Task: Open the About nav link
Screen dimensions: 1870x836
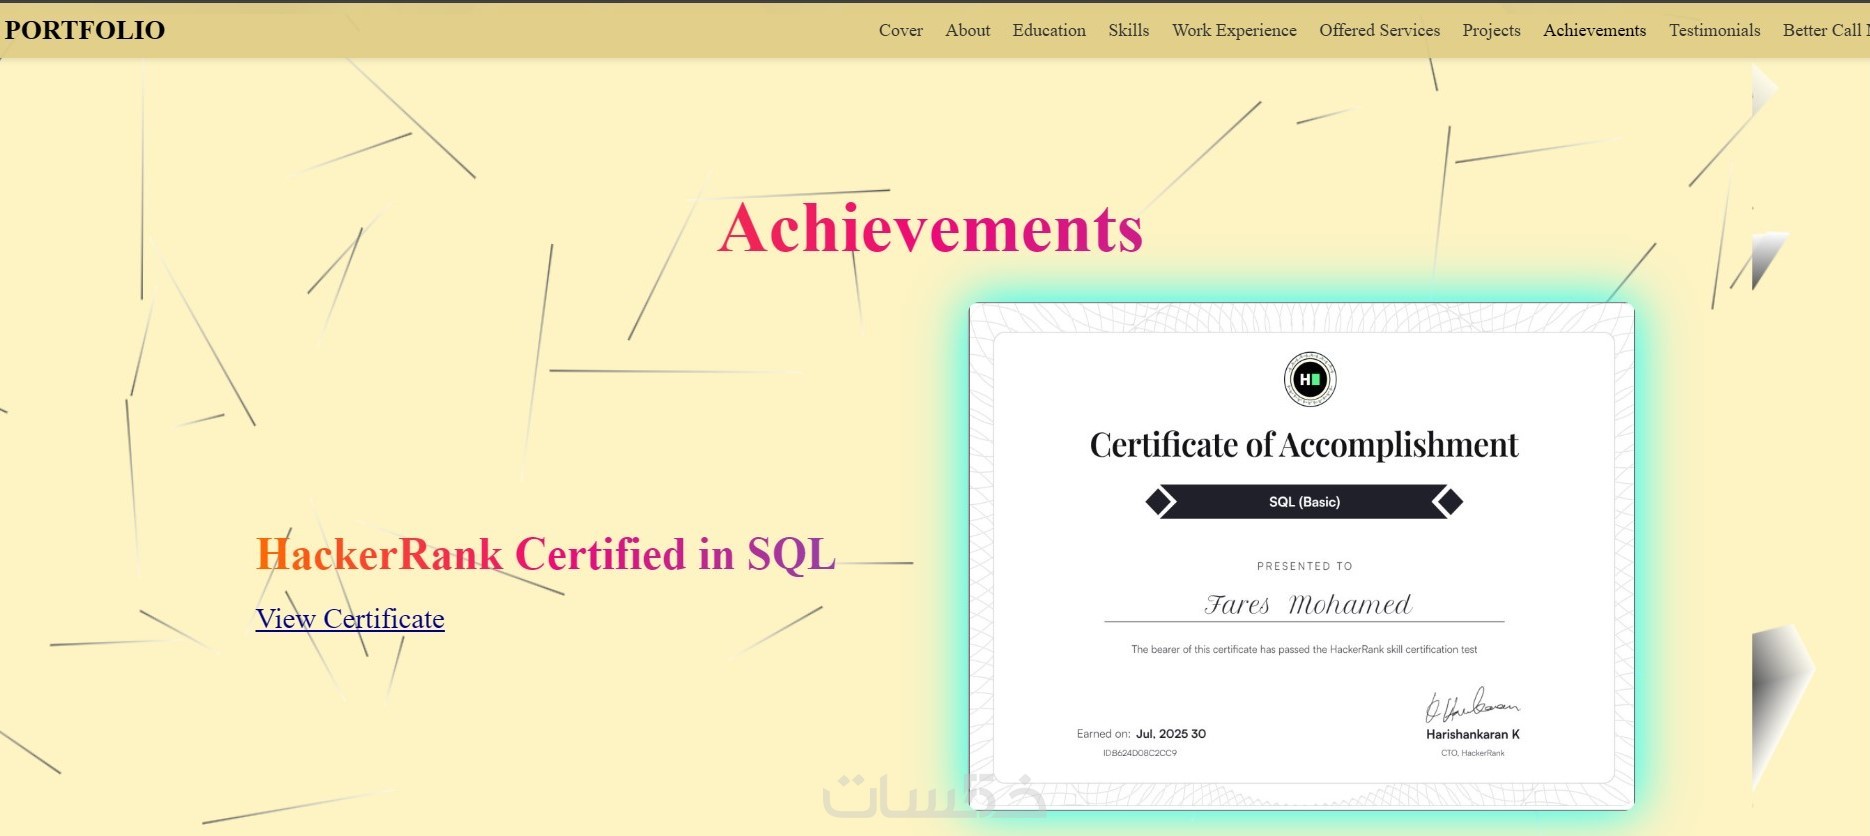Action: pyautogui.click(x=968, y=30)
